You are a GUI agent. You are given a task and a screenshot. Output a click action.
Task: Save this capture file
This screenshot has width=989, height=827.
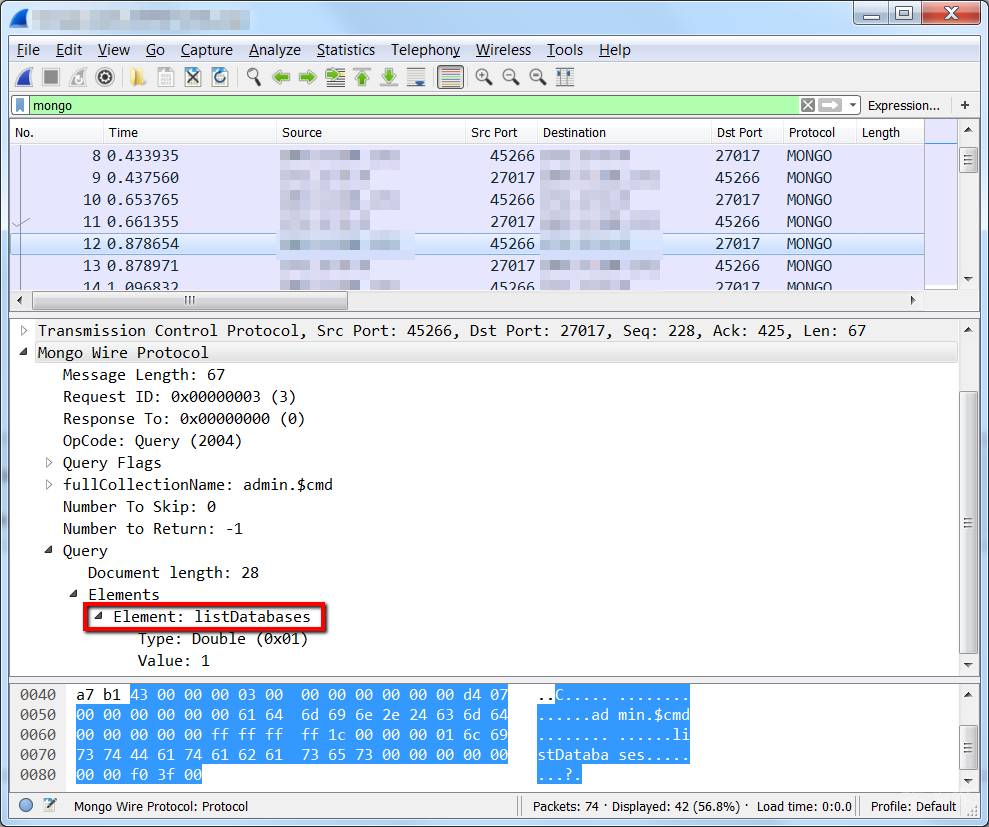tap(165, 78)
